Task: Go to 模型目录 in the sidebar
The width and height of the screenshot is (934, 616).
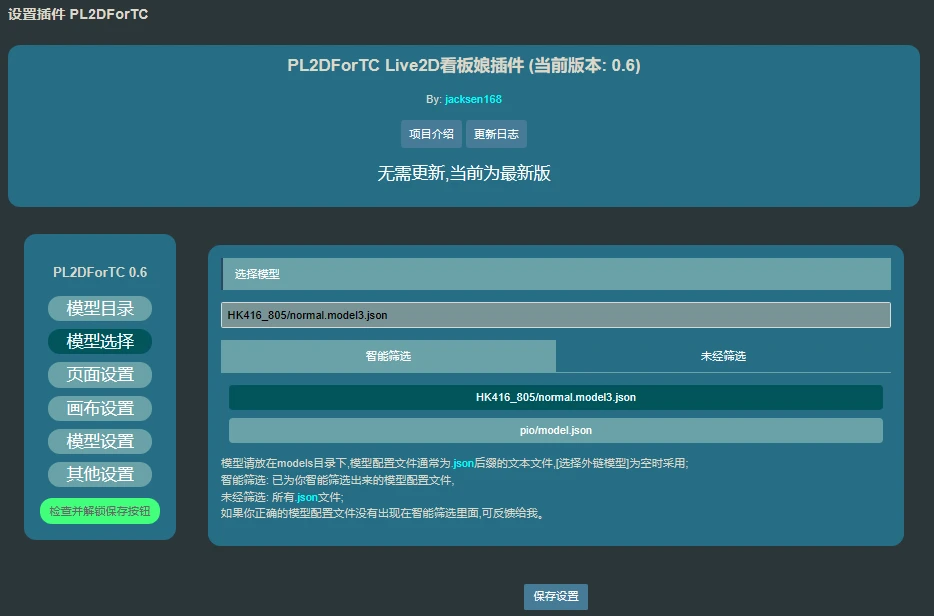Action: (x=100, y=309)
